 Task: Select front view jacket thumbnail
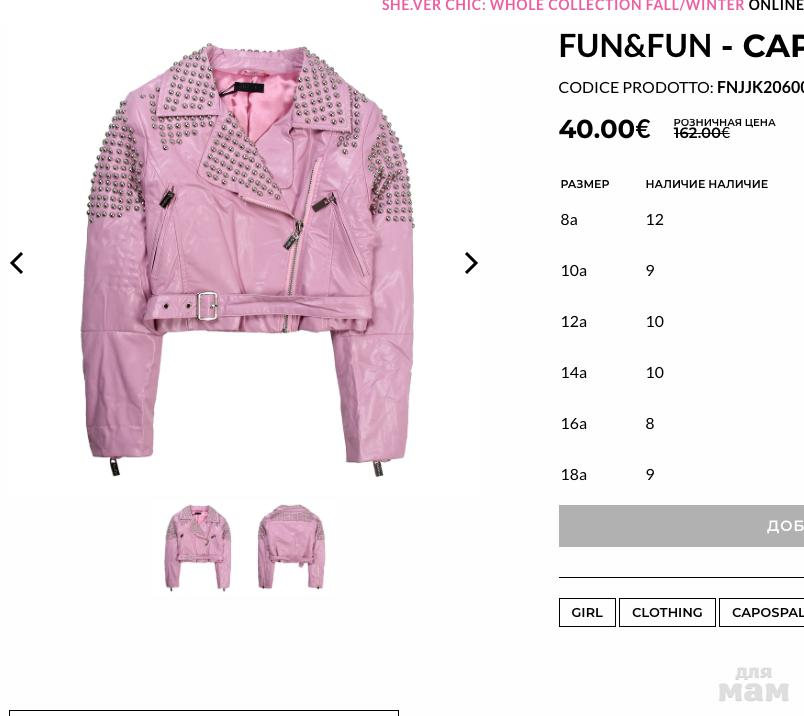coord(198,547)
